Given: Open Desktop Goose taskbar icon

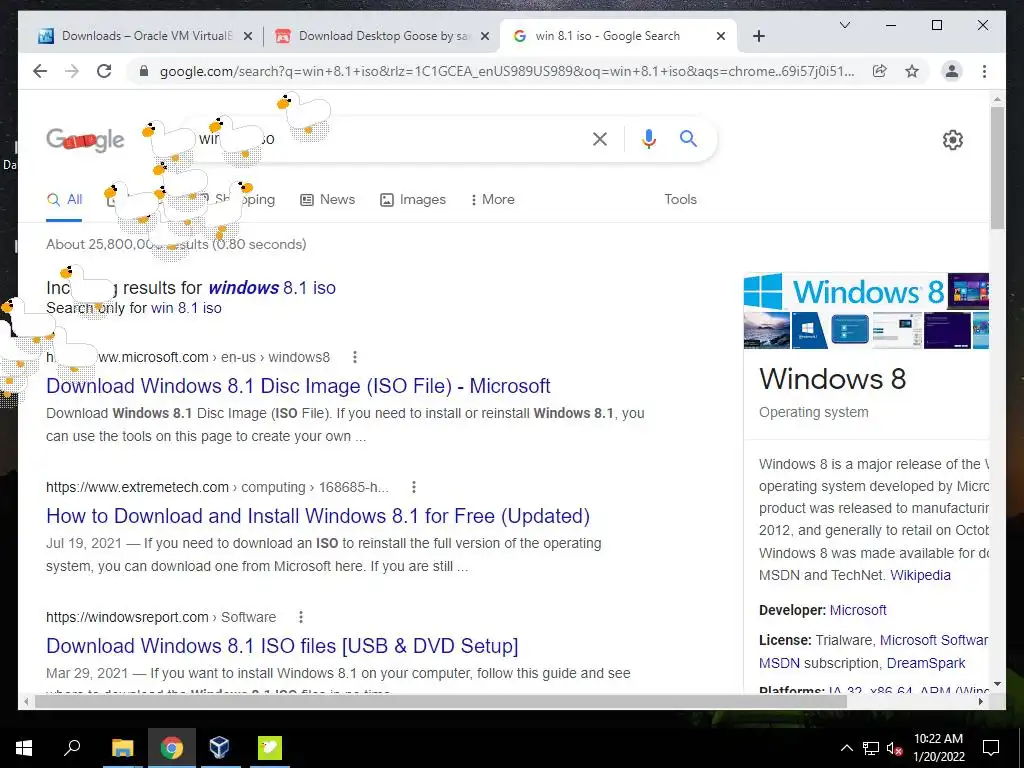Looking at the screenshot, I should pyautogui.click(x=269, y=748).
